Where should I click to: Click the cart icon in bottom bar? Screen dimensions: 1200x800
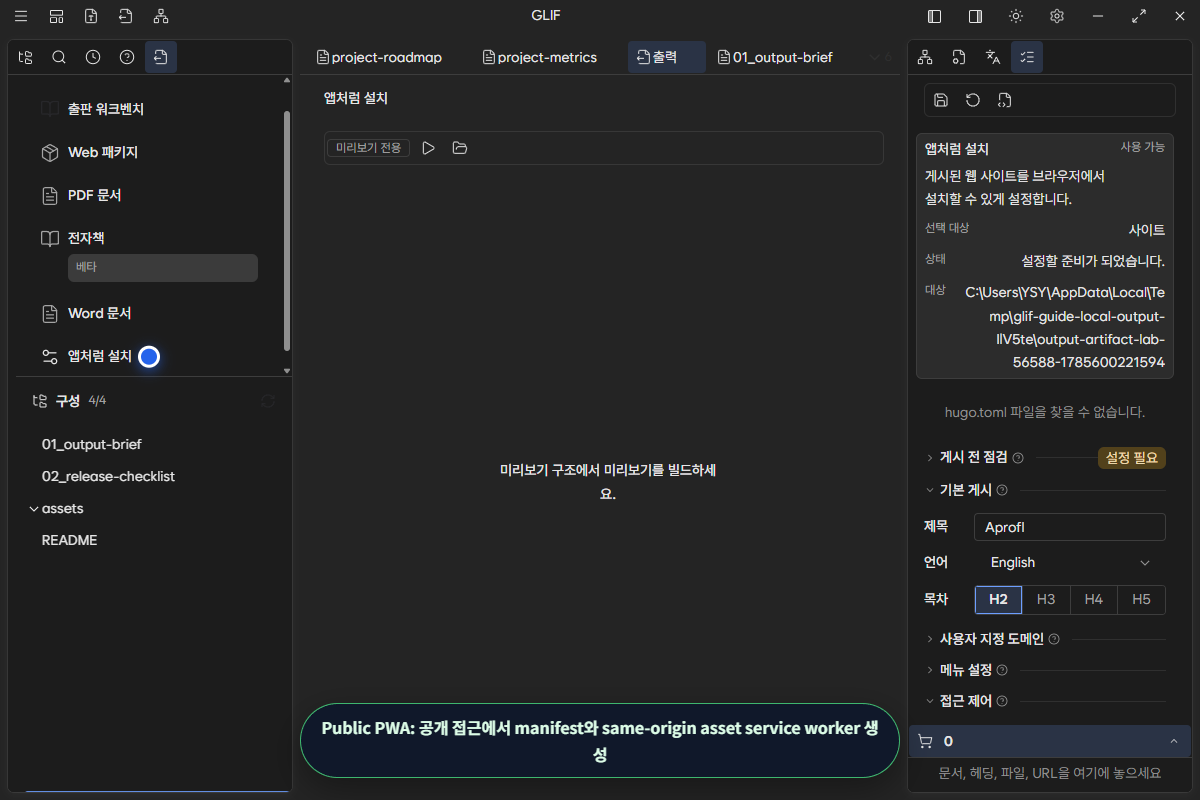(x=925, y=742)
